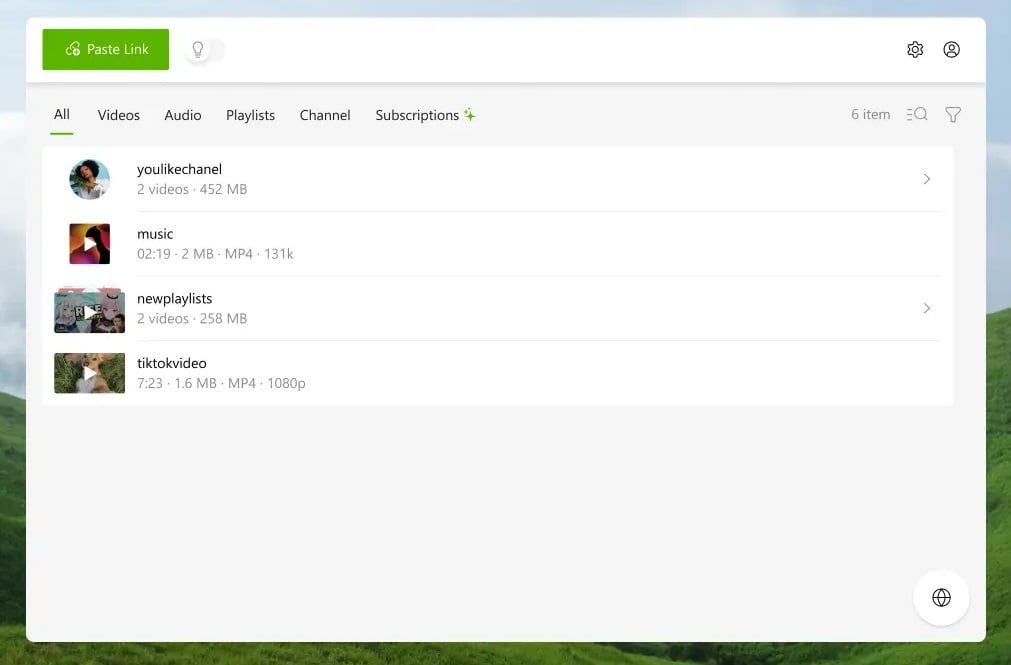Open the newplaylists thumbnail
1011x665 pixels.
point(89,309)
